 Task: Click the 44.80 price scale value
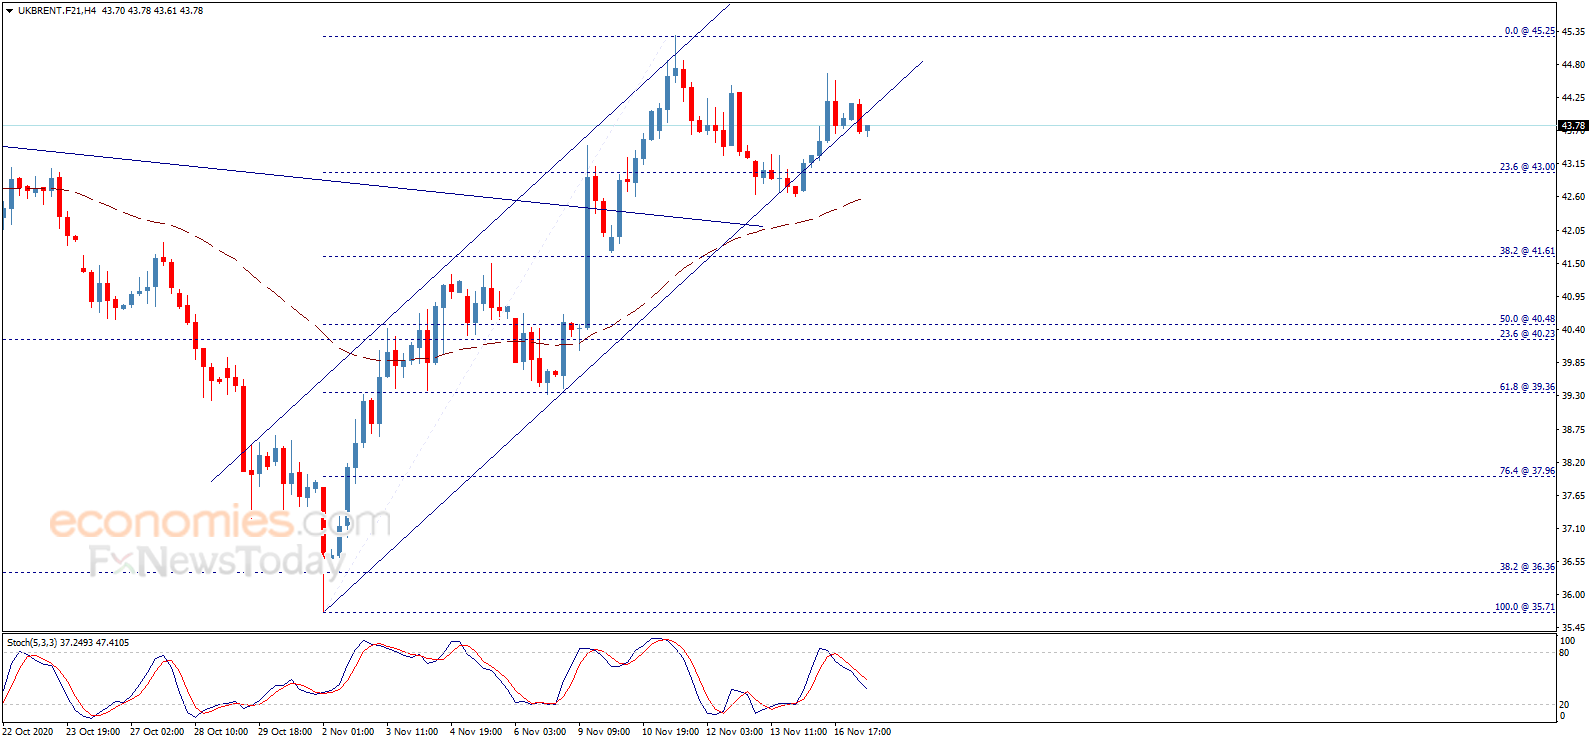pos(1573,65)
